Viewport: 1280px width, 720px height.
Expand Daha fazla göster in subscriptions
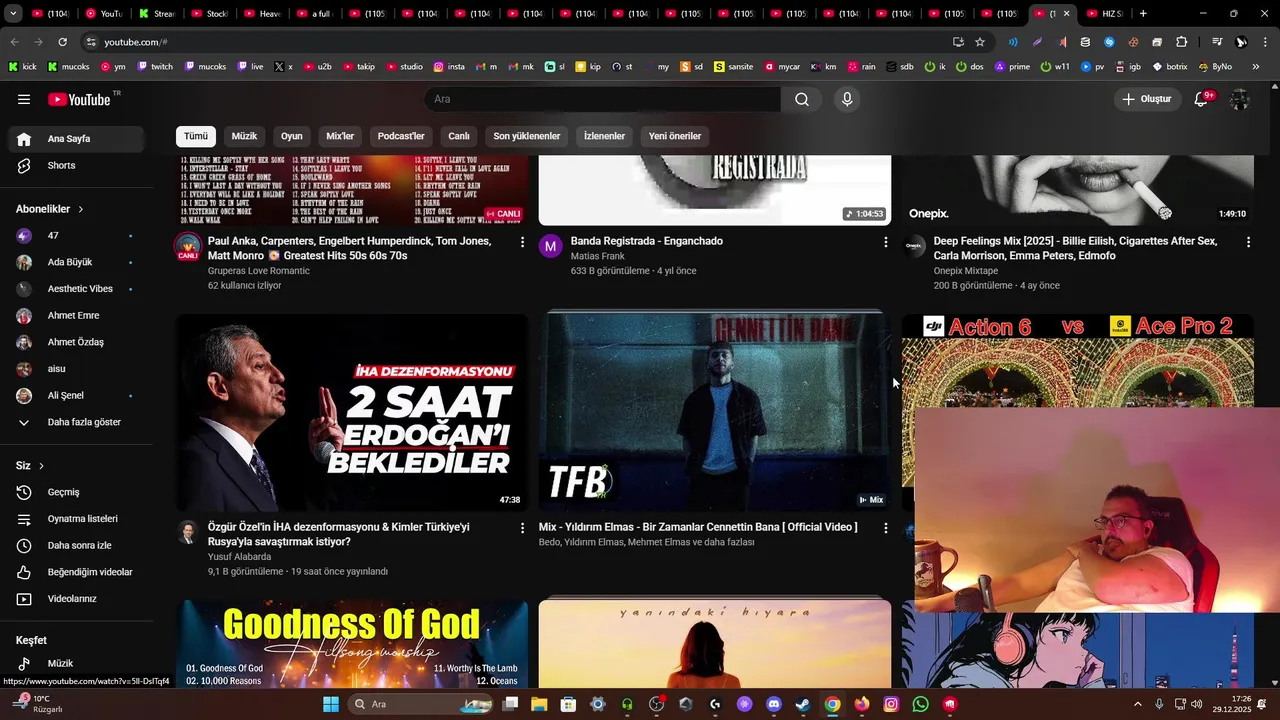point(76,422)
